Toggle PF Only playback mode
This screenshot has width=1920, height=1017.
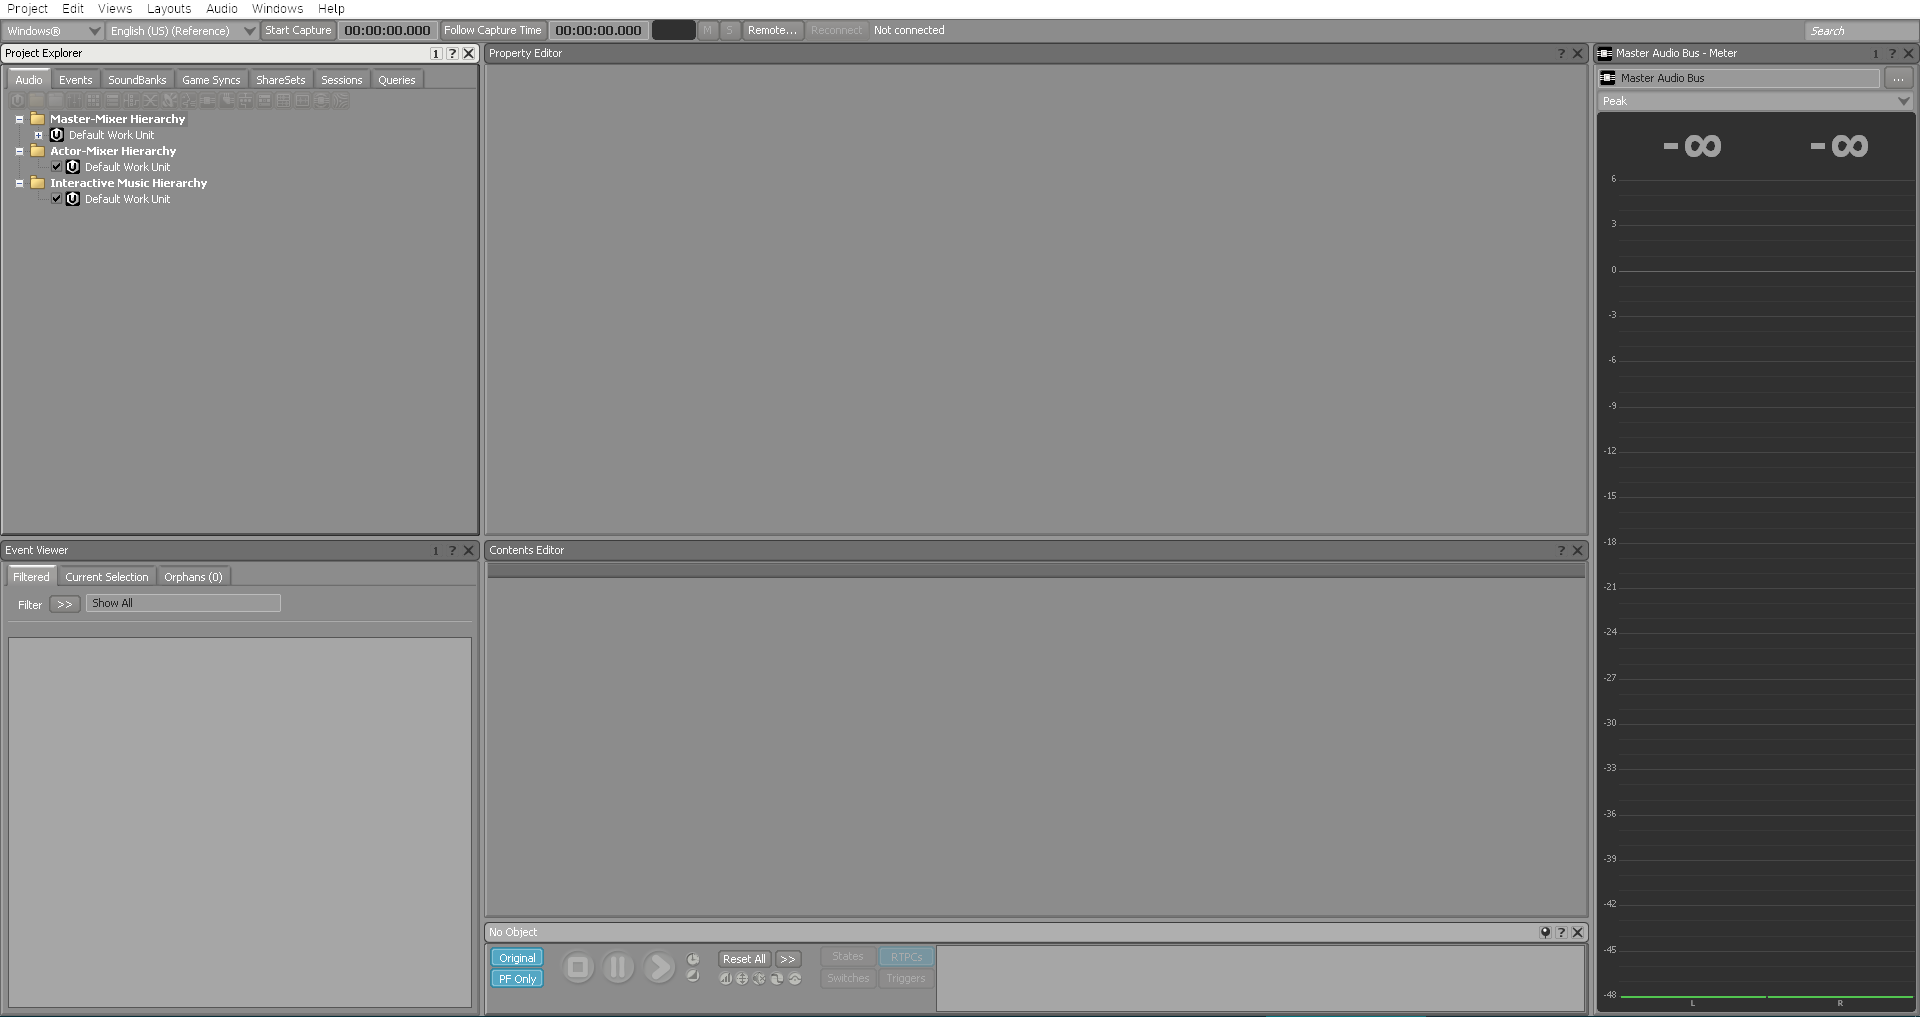(x=516, y=979)
